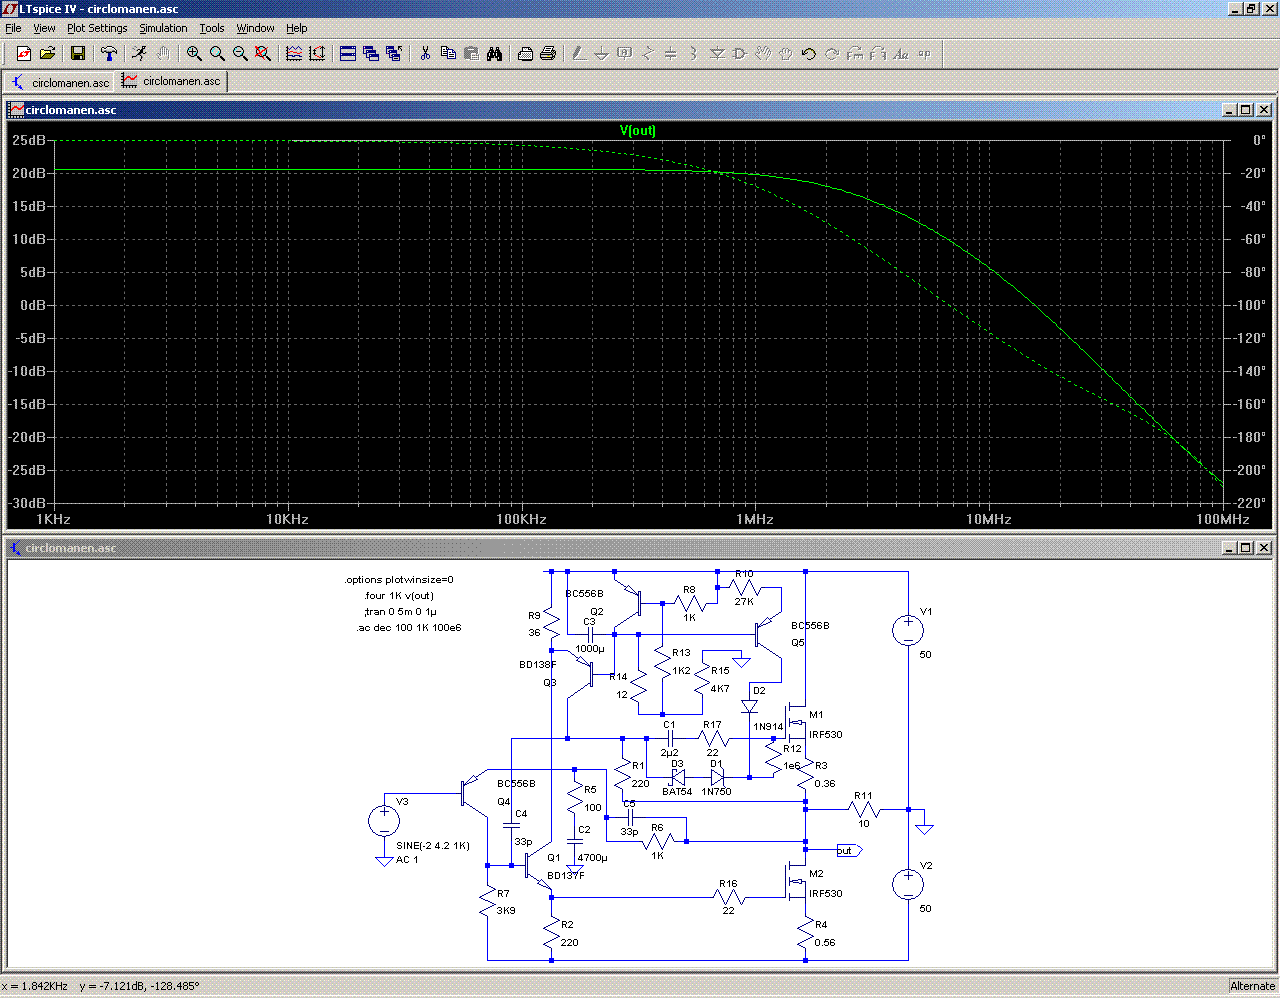The width and height of the screenshot is (1280, 998).
Task: Click the 100KHz frequency axis label
Action: click(522, 519)
